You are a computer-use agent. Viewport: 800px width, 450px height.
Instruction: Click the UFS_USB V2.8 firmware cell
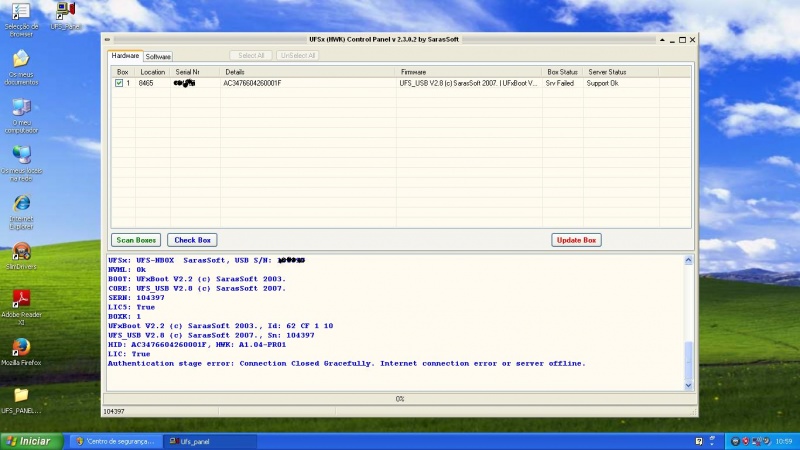468,83
